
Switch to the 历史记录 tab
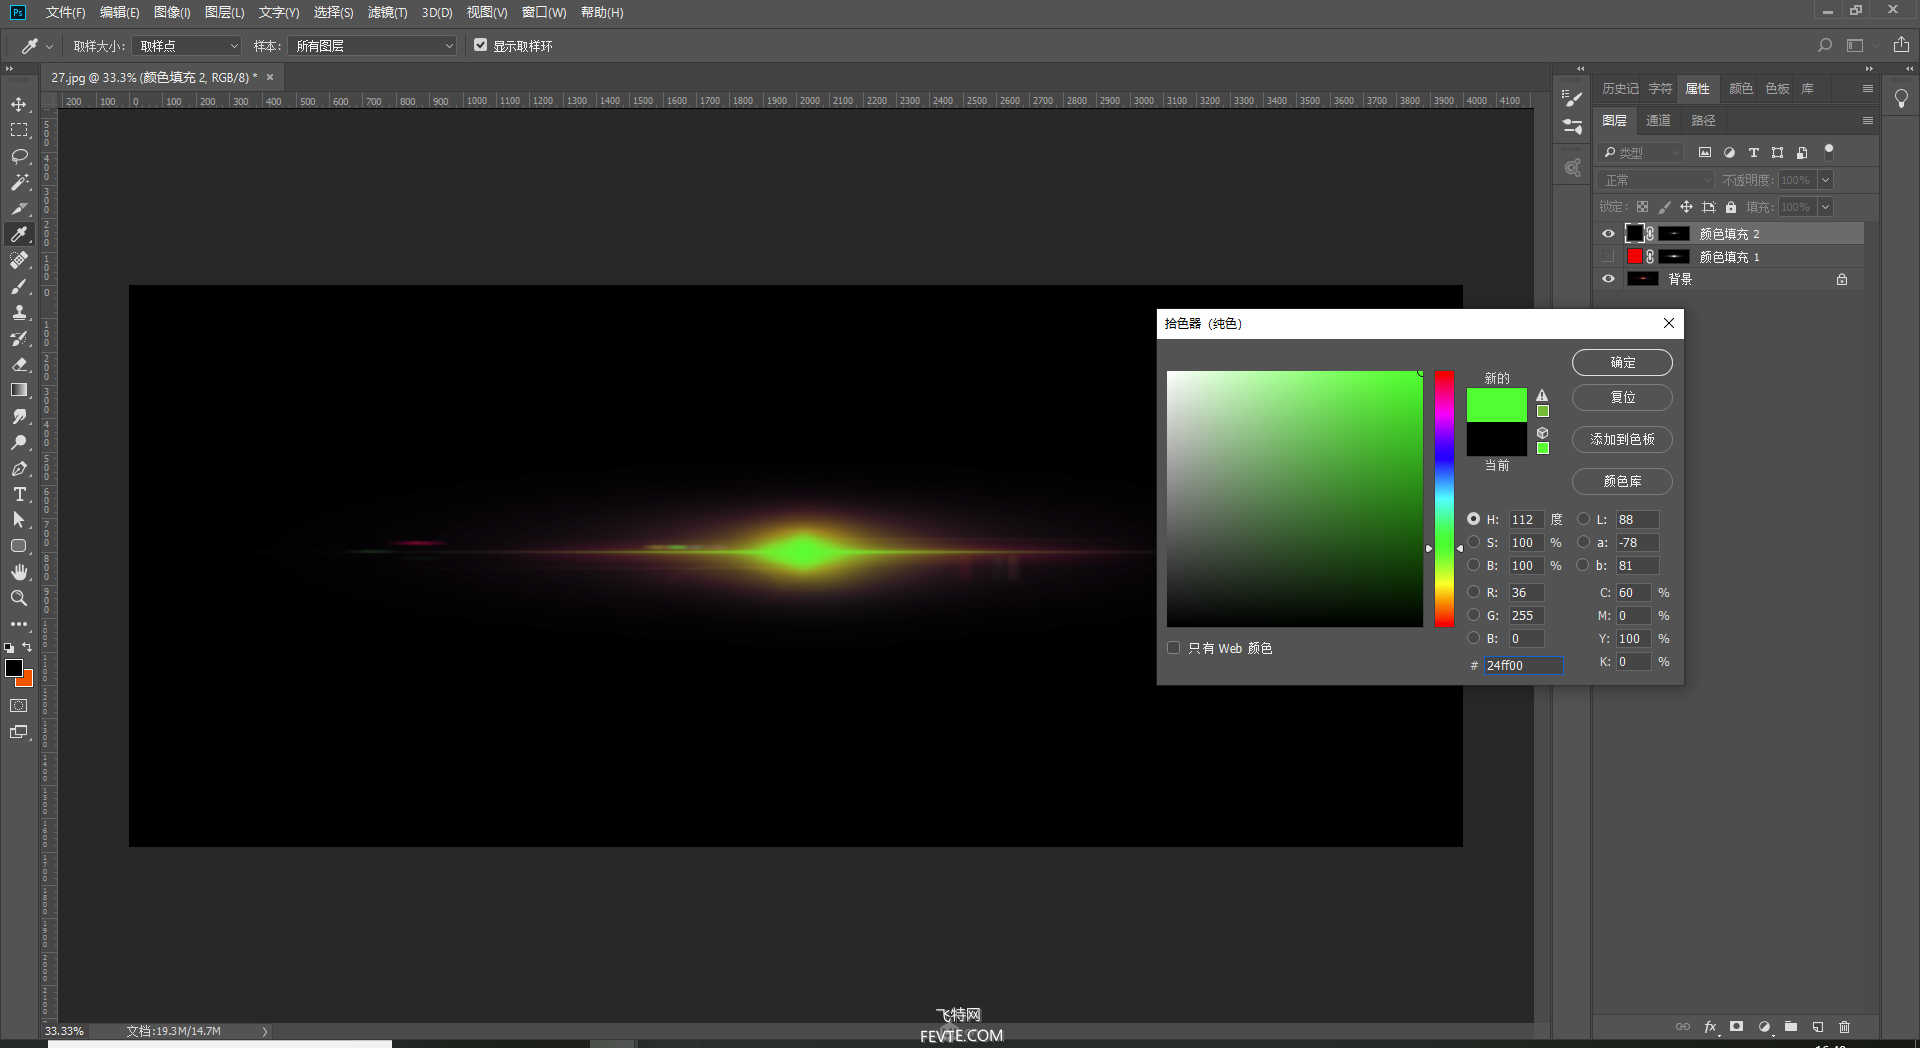1620,88
